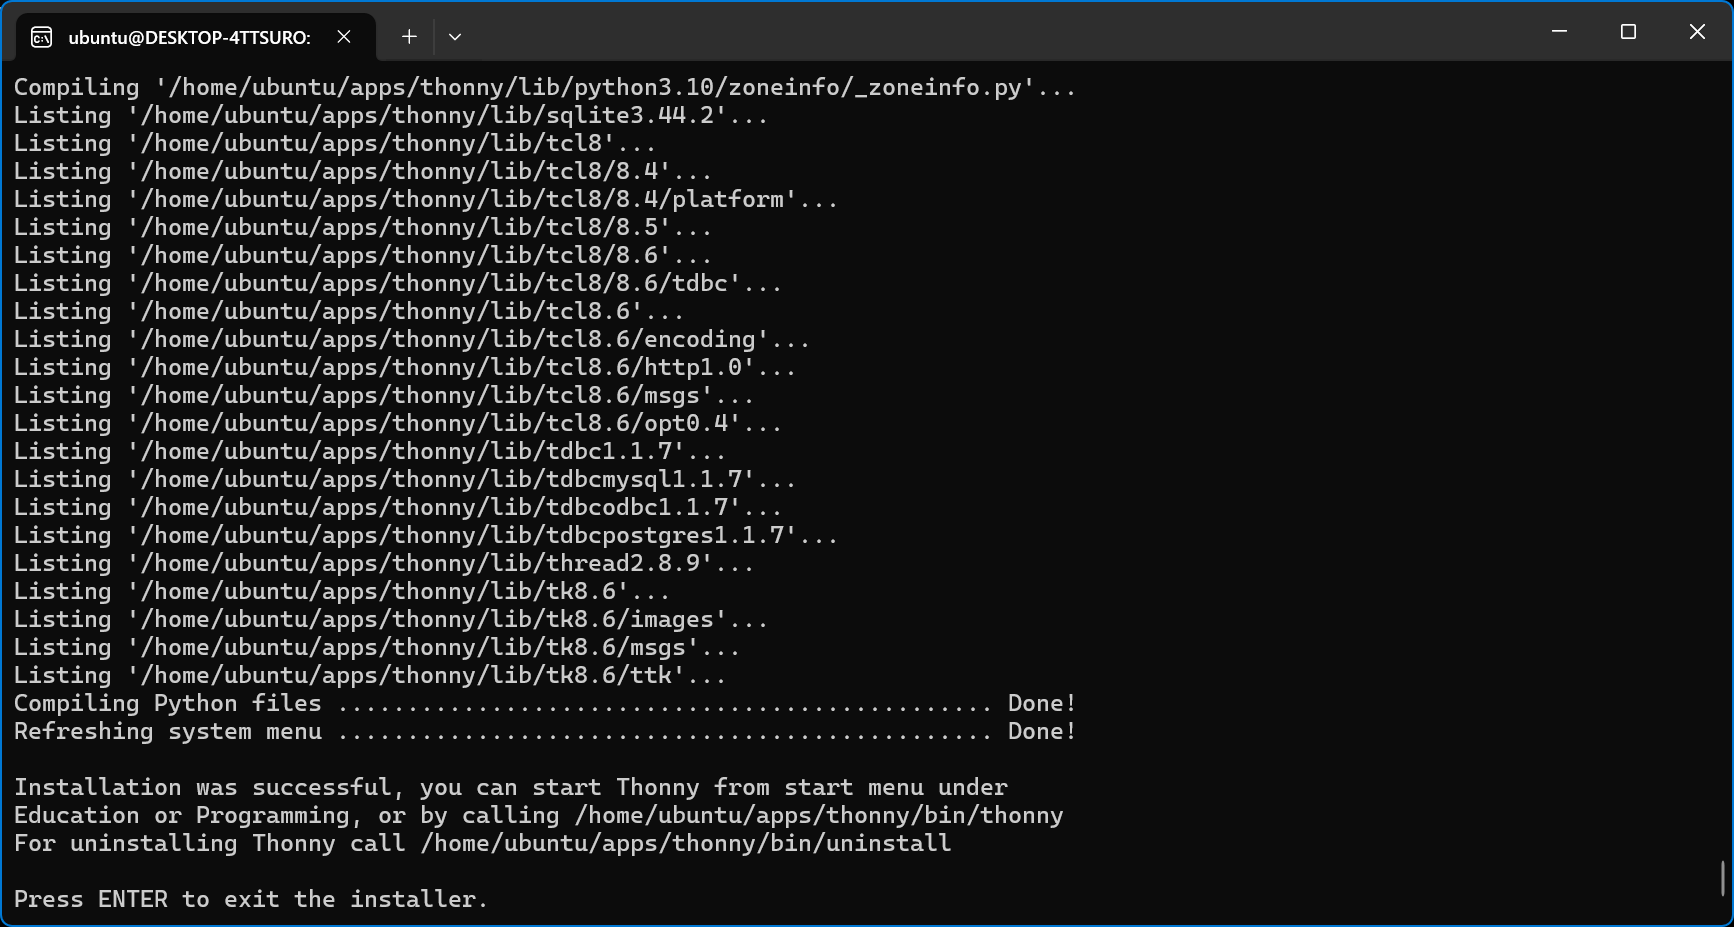Maximize the terminal window
1734x927 pixels.
(x=1628, y=32)
